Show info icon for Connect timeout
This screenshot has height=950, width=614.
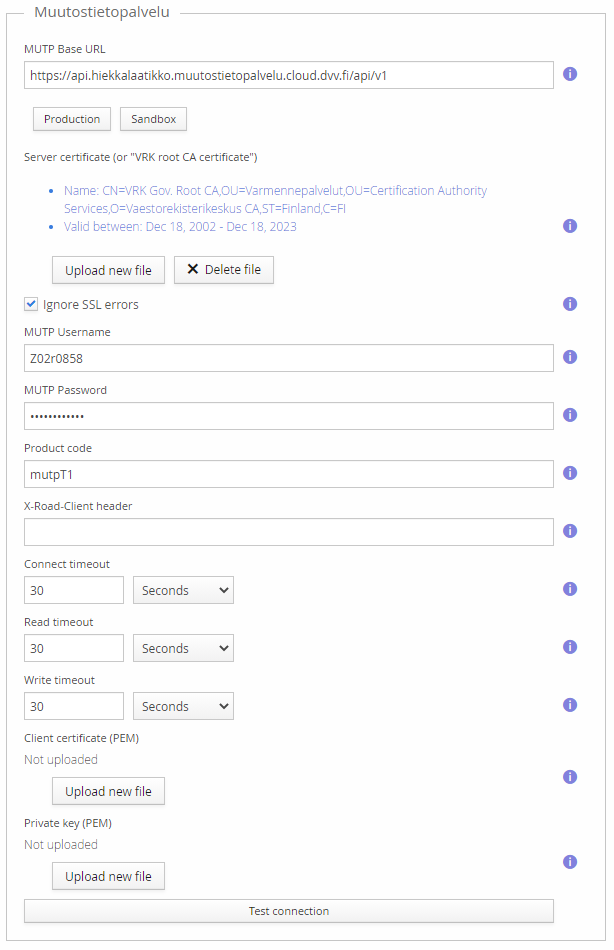[570, 589]
